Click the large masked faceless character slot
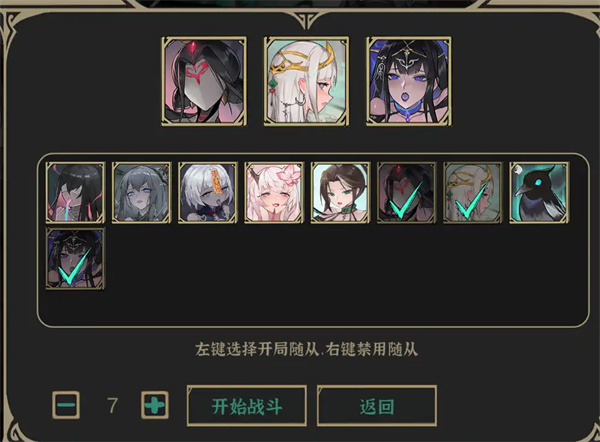 click(204, 81)
